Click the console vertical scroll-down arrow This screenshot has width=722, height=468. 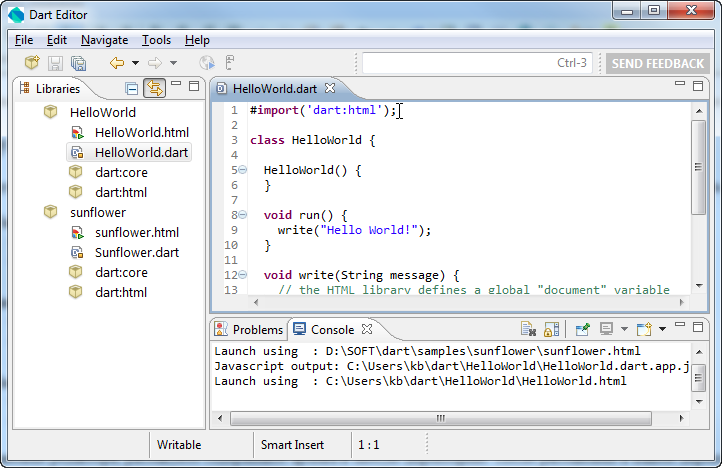click(699, 402)
